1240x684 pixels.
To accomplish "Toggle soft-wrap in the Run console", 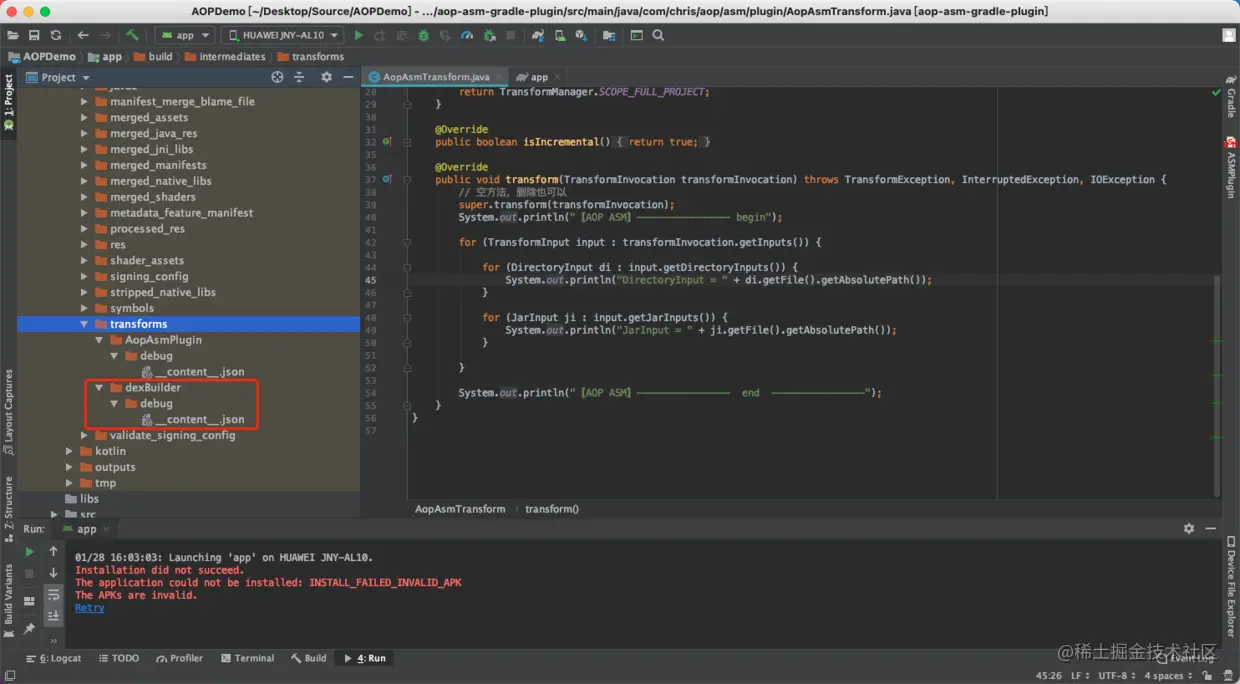I will (x=54, y=595).
